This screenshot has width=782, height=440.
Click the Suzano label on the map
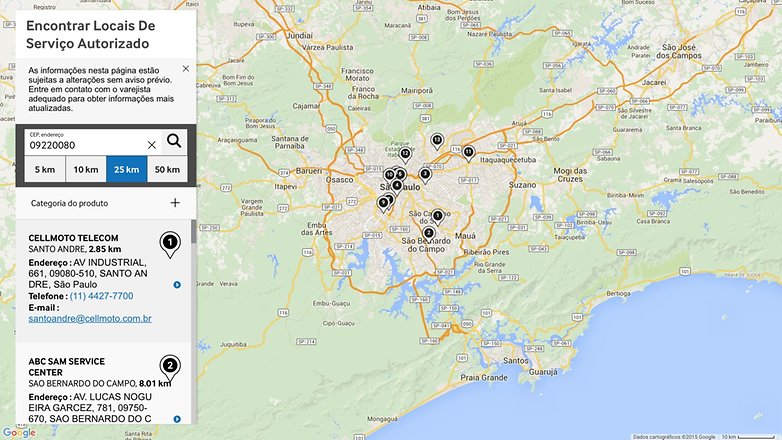(522, 185)
